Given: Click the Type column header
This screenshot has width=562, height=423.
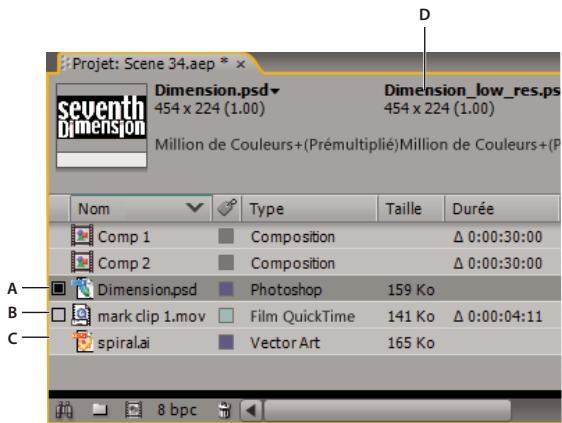Looking at the screenshot, I should point(309,208).
